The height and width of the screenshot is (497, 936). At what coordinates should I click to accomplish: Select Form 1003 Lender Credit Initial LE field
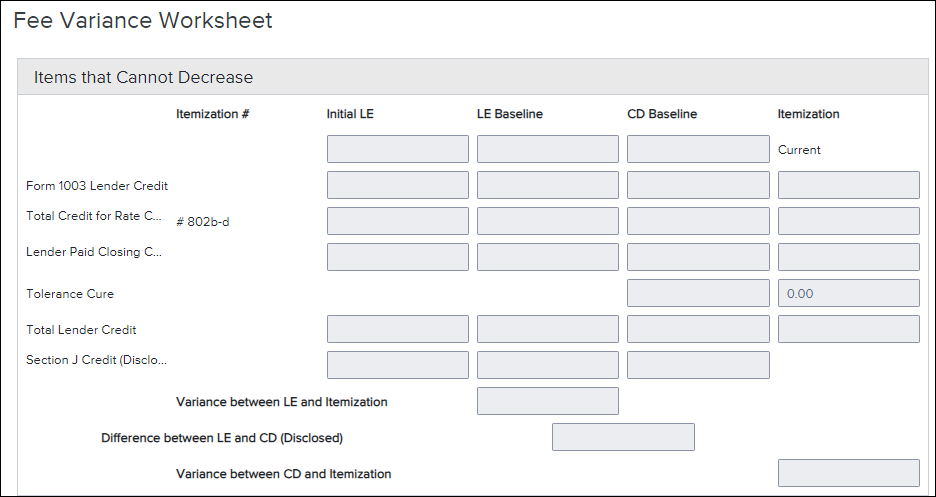tap(398, 185)
